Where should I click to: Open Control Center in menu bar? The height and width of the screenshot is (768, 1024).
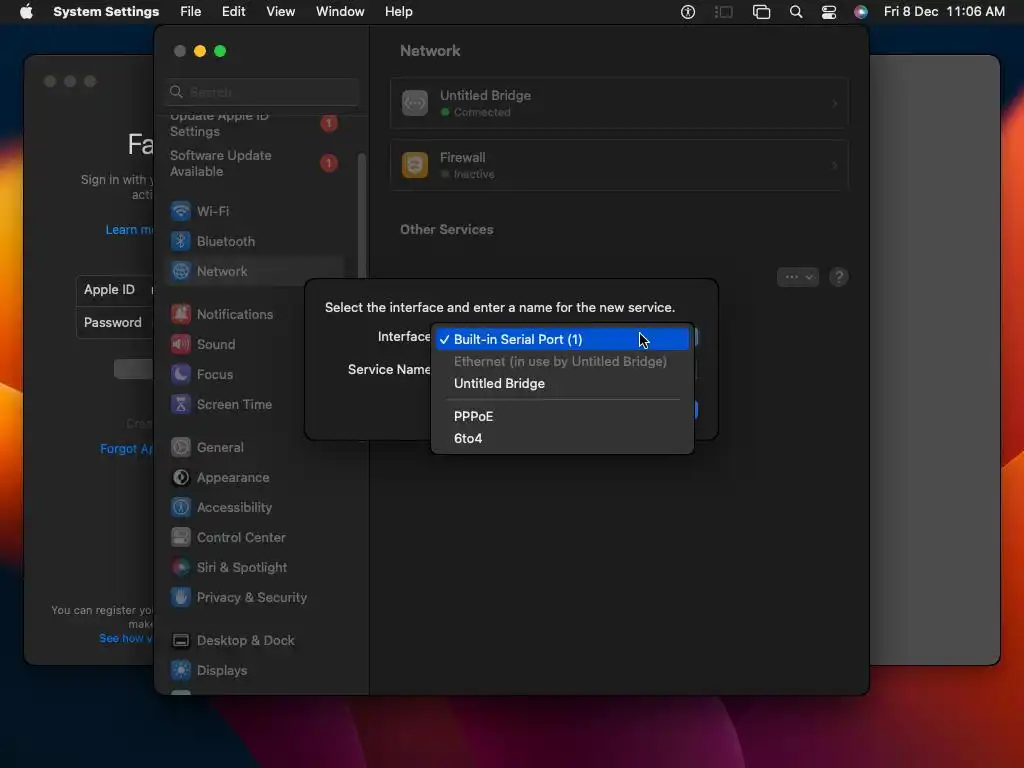click(x=829, y=12)
